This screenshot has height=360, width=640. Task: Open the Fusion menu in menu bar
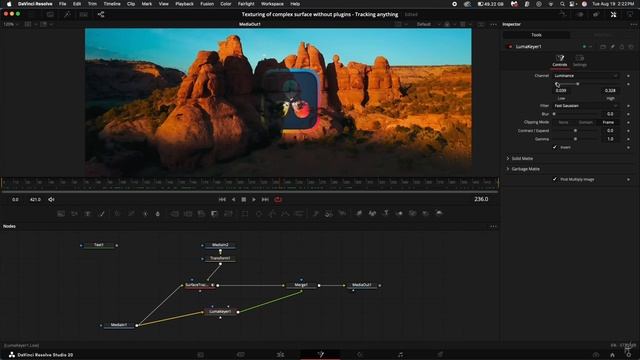point(207,4)
